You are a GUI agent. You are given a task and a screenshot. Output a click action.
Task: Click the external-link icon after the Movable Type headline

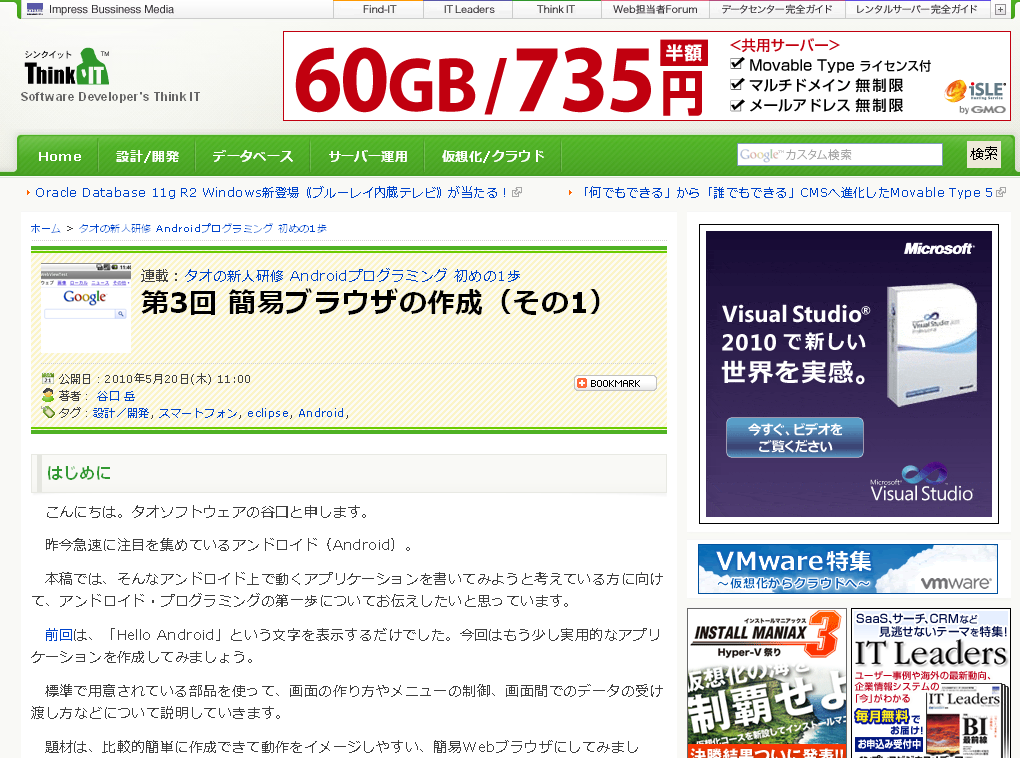click(x=1001, y=193)
